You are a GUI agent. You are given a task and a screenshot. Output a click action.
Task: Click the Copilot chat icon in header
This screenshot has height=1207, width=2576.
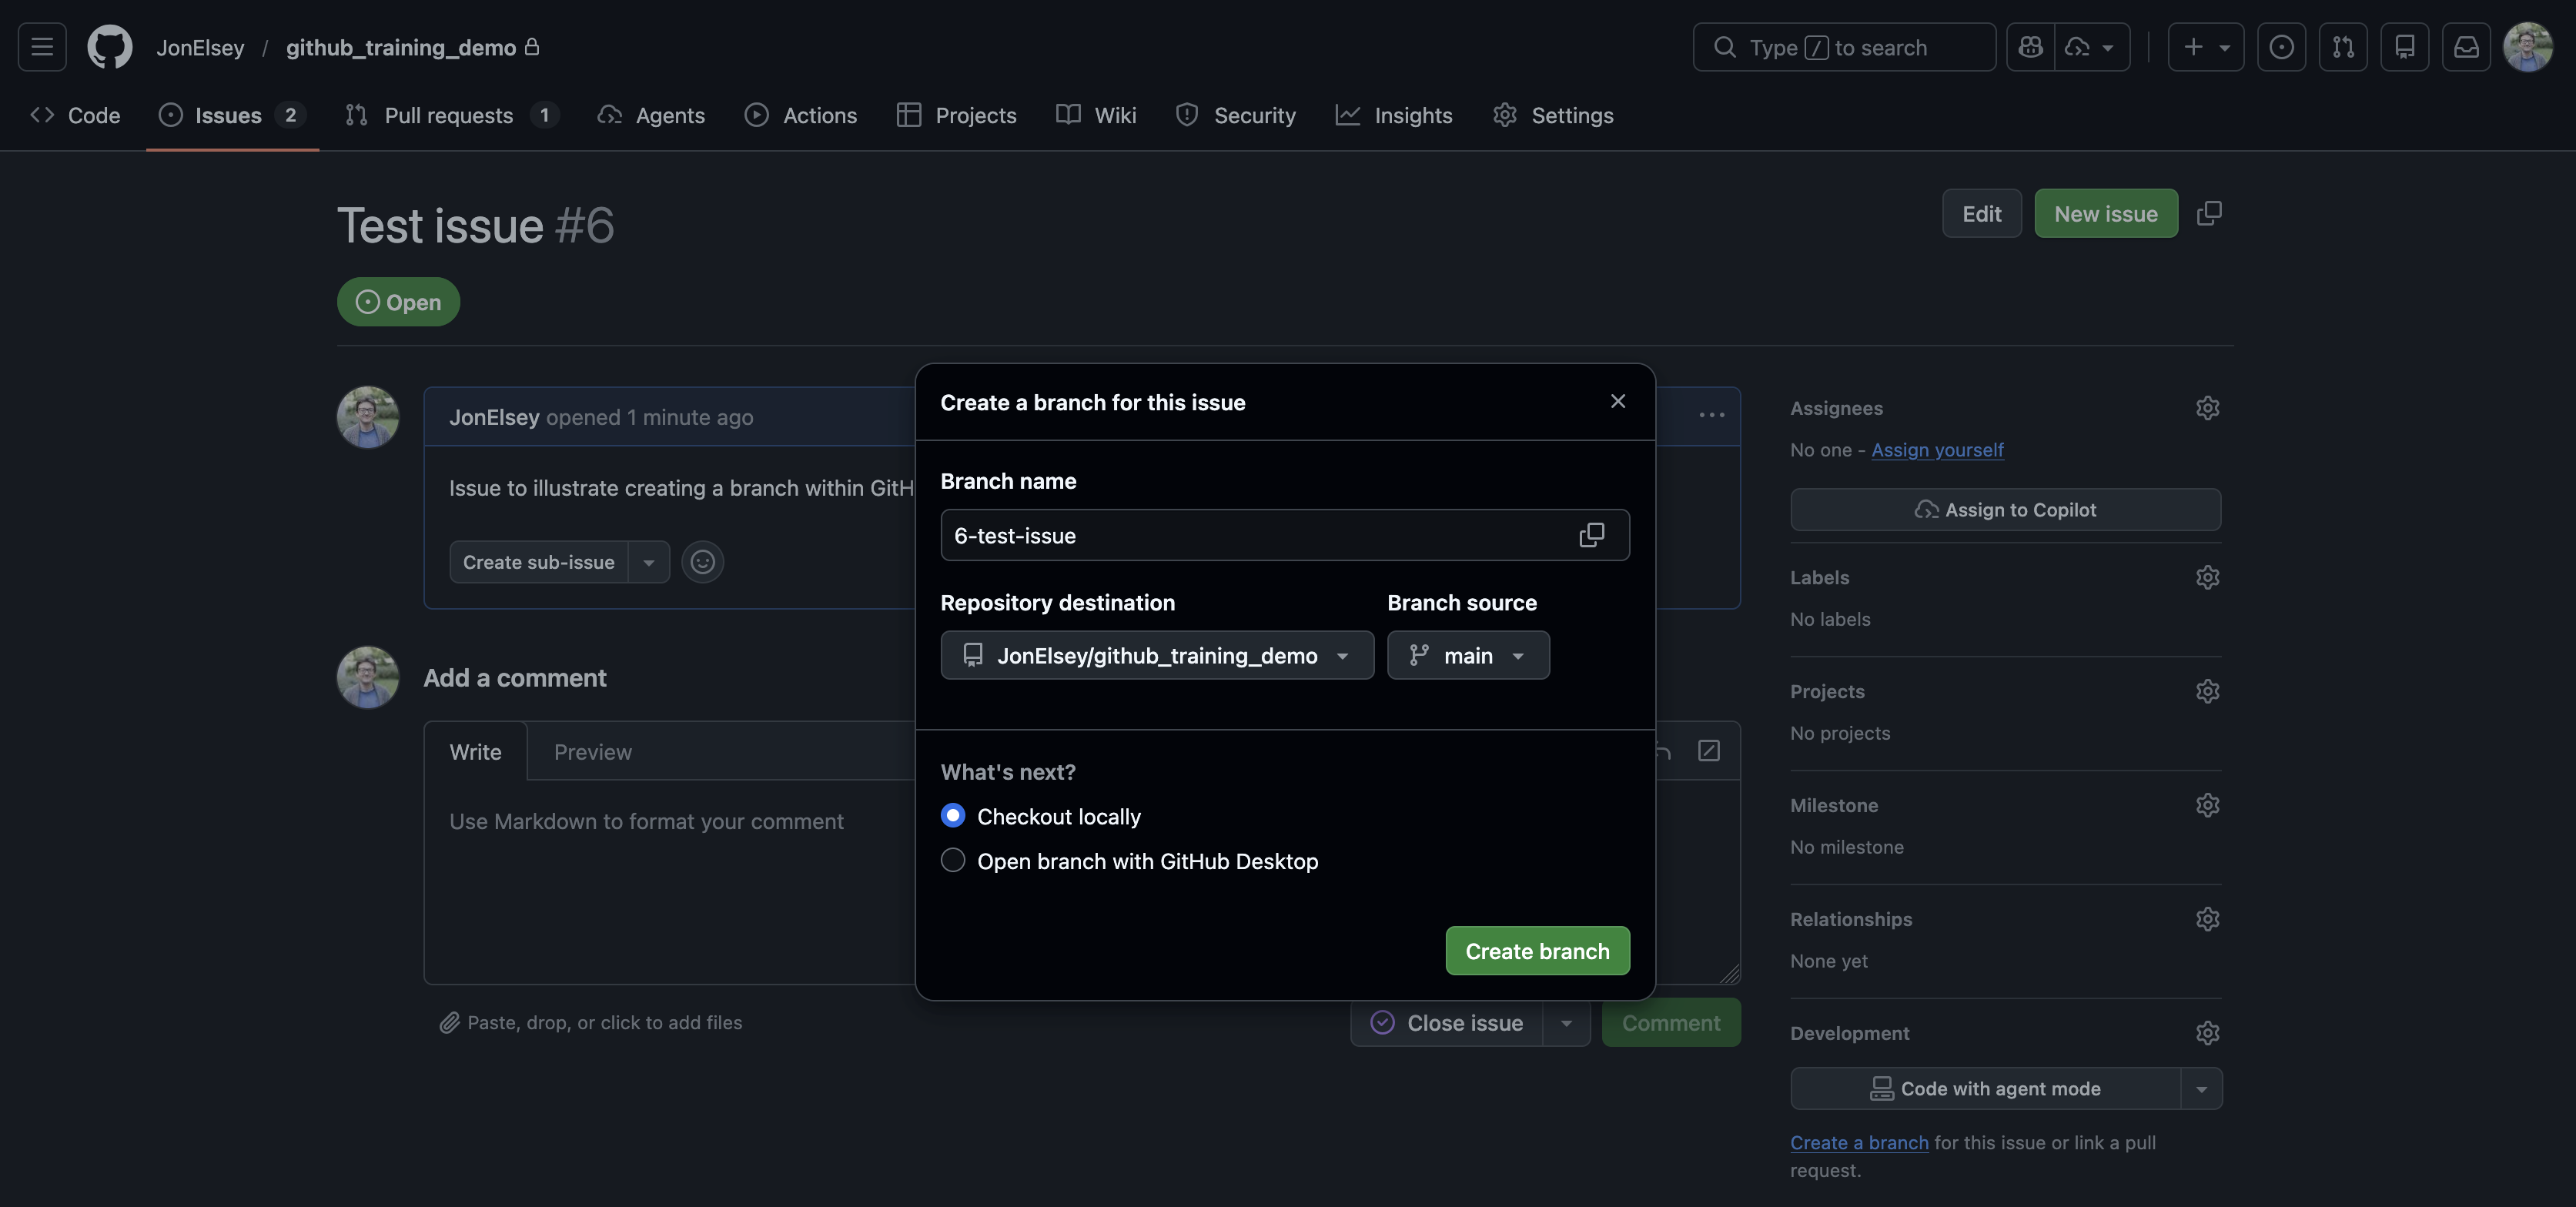pyautogui.click(x=2031, y=47)
